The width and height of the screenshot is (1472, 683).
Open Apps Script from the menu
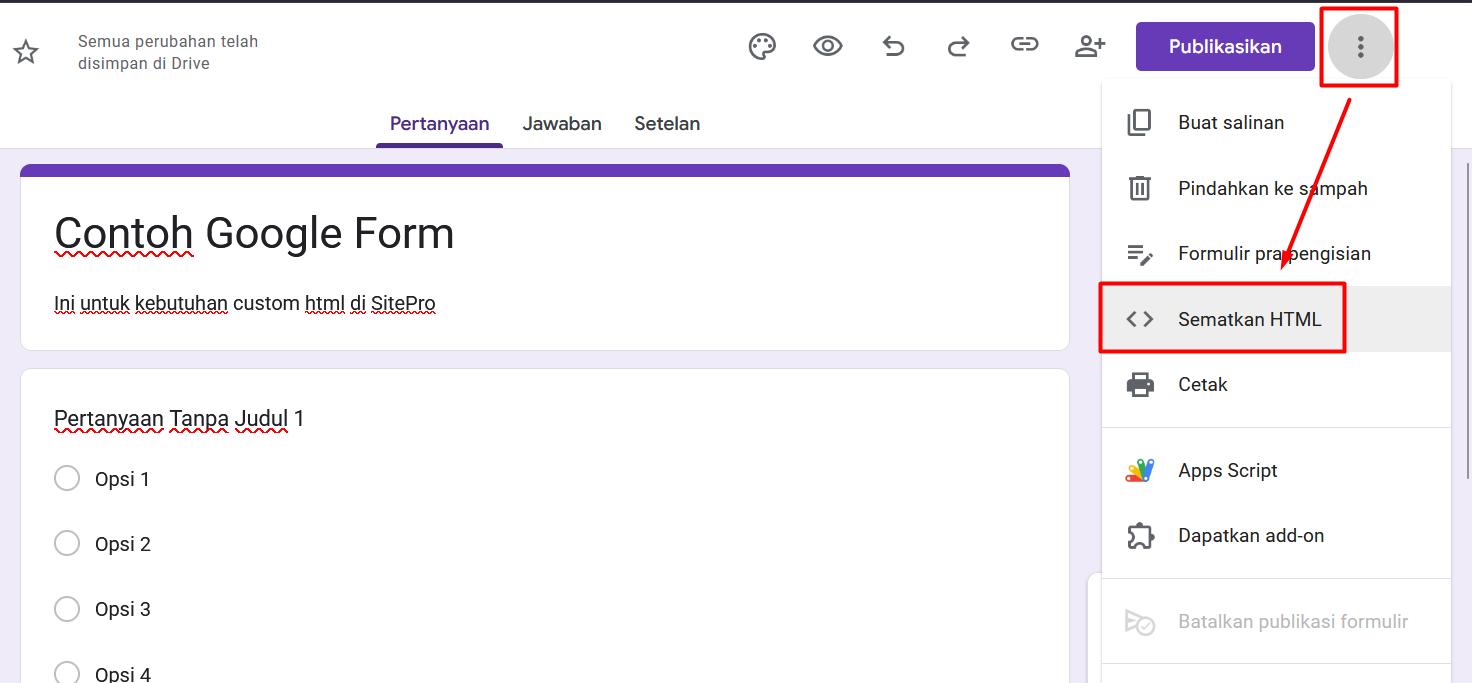pos(1227,471)
